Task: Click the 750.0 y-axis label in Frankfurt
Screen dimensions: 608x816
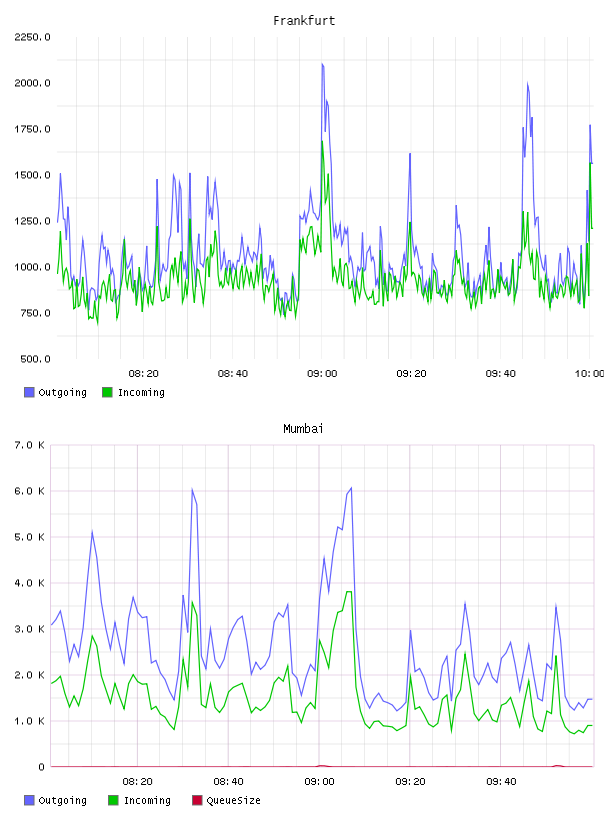Action: pos(35,313)
